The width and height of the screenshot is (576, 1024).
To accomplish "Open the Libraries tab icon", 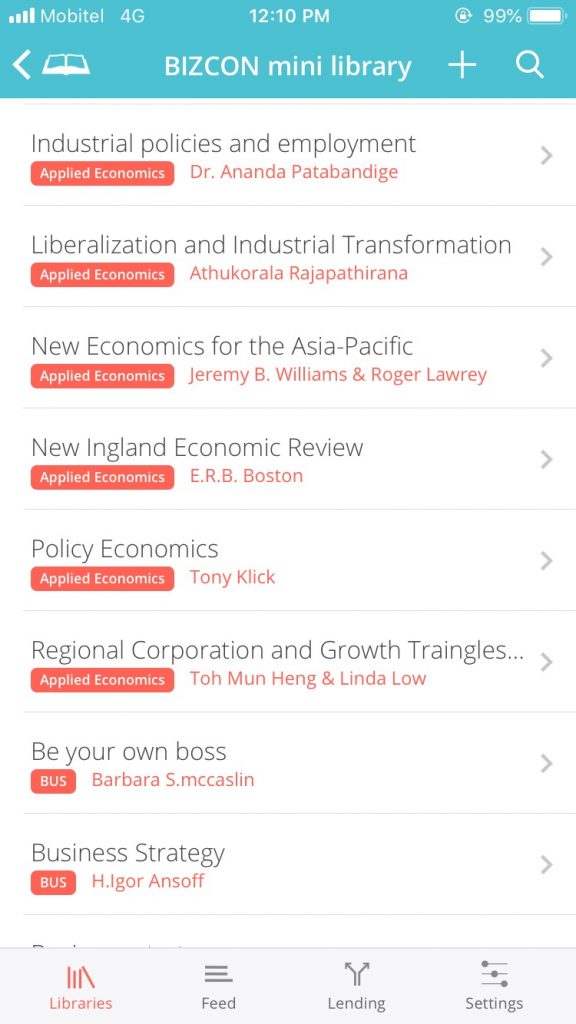I will pos(81,977).
